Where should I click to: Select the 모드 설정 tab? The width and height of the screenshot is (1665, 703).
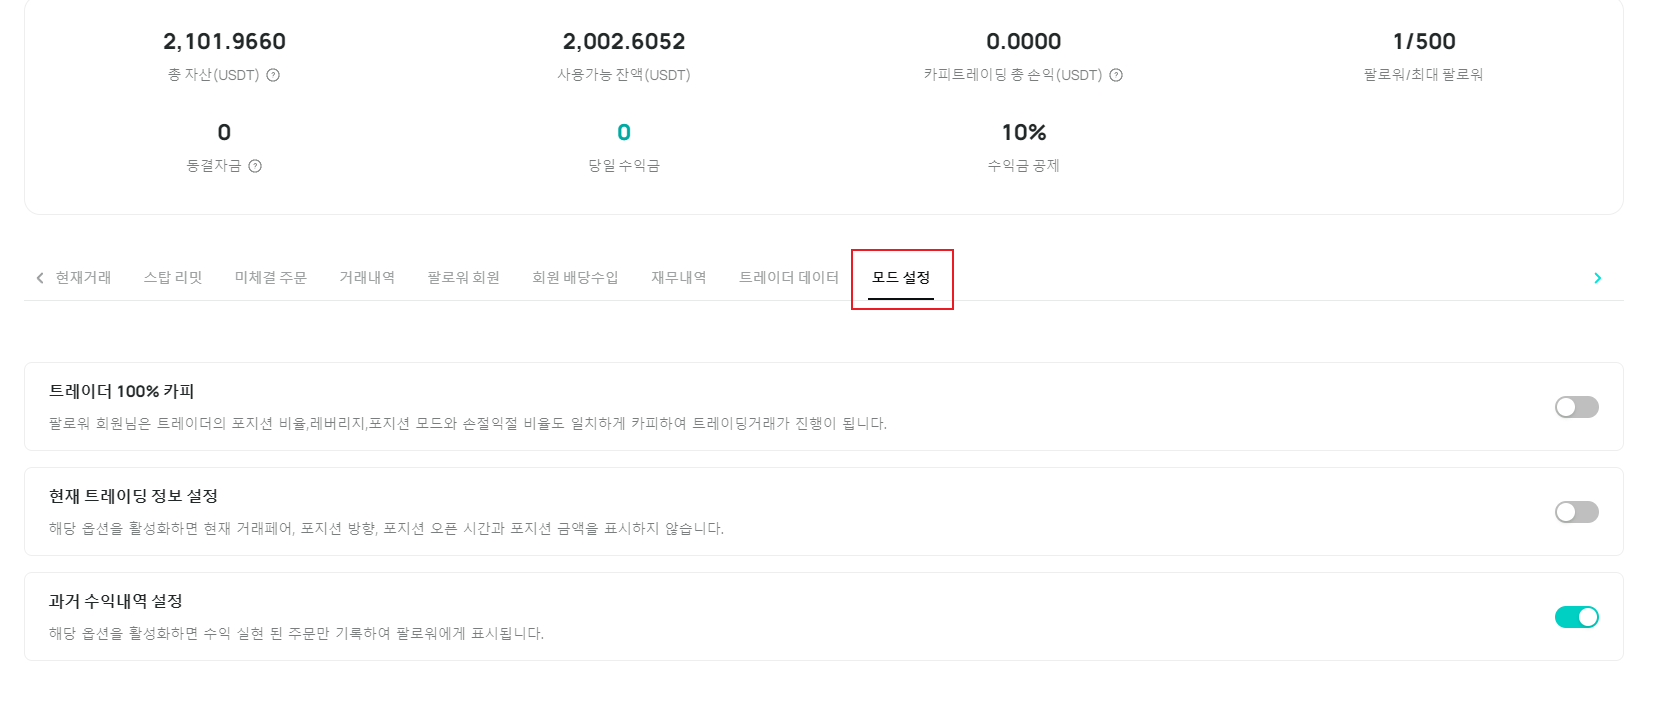coord(901,277)
